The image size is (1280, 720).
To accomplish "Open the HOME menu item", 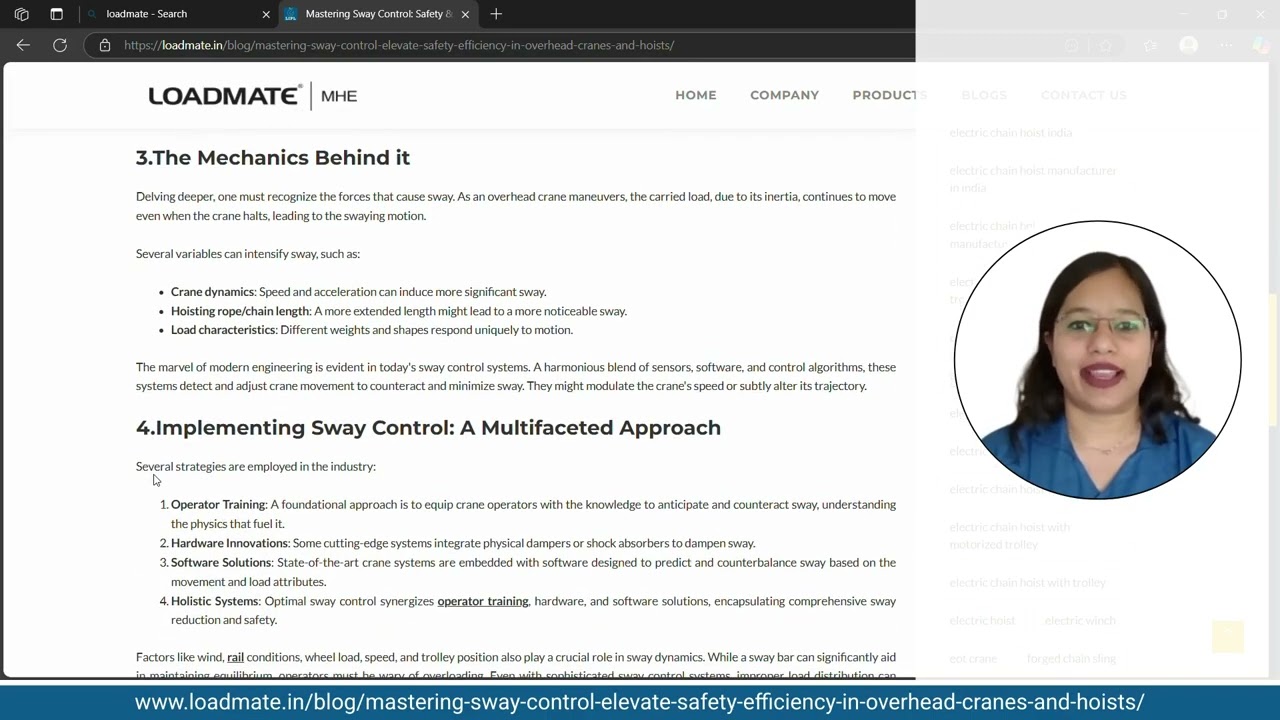I will click(696, 95).
